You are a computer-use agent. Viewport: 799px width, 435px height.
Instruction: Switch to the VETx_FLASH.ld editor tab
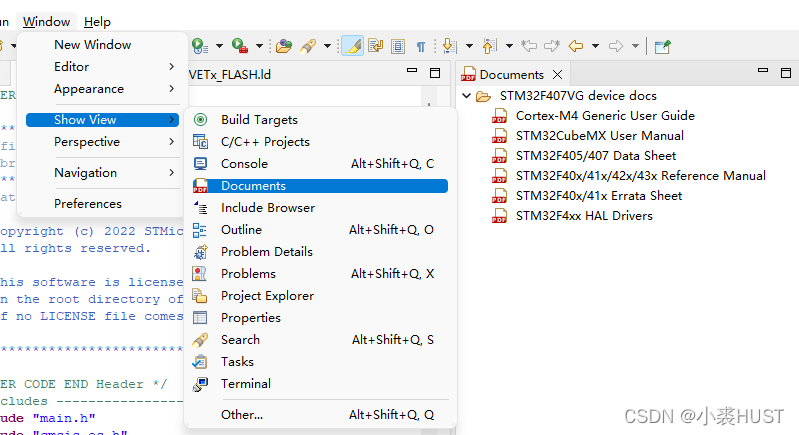coord(230,74)
